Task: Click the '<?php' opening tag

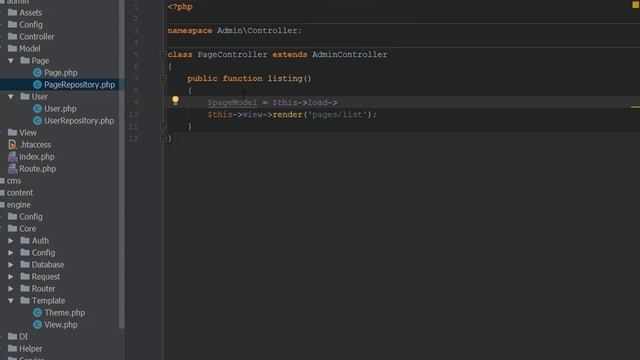Action: pyautogui.click(x=180, y=7)
